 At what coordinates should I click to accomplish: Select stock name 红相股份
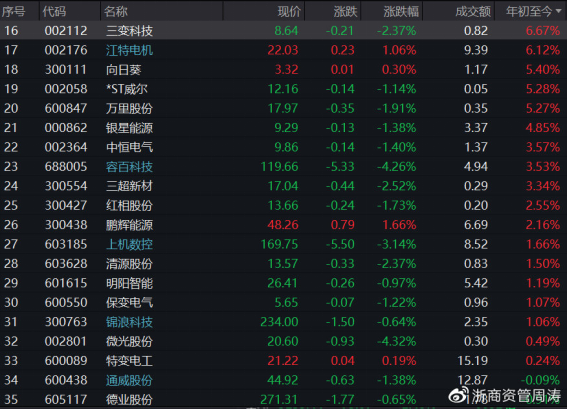point(129,205)
